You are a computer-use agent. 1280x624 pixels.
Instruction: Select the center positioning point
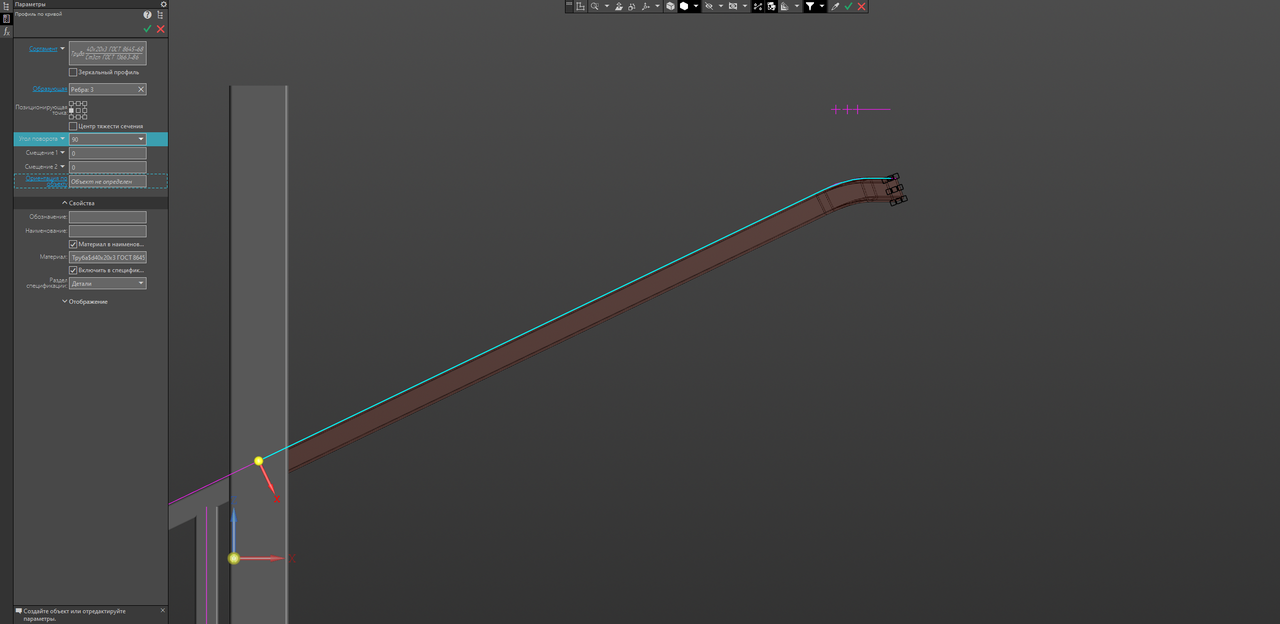(78, 110)
